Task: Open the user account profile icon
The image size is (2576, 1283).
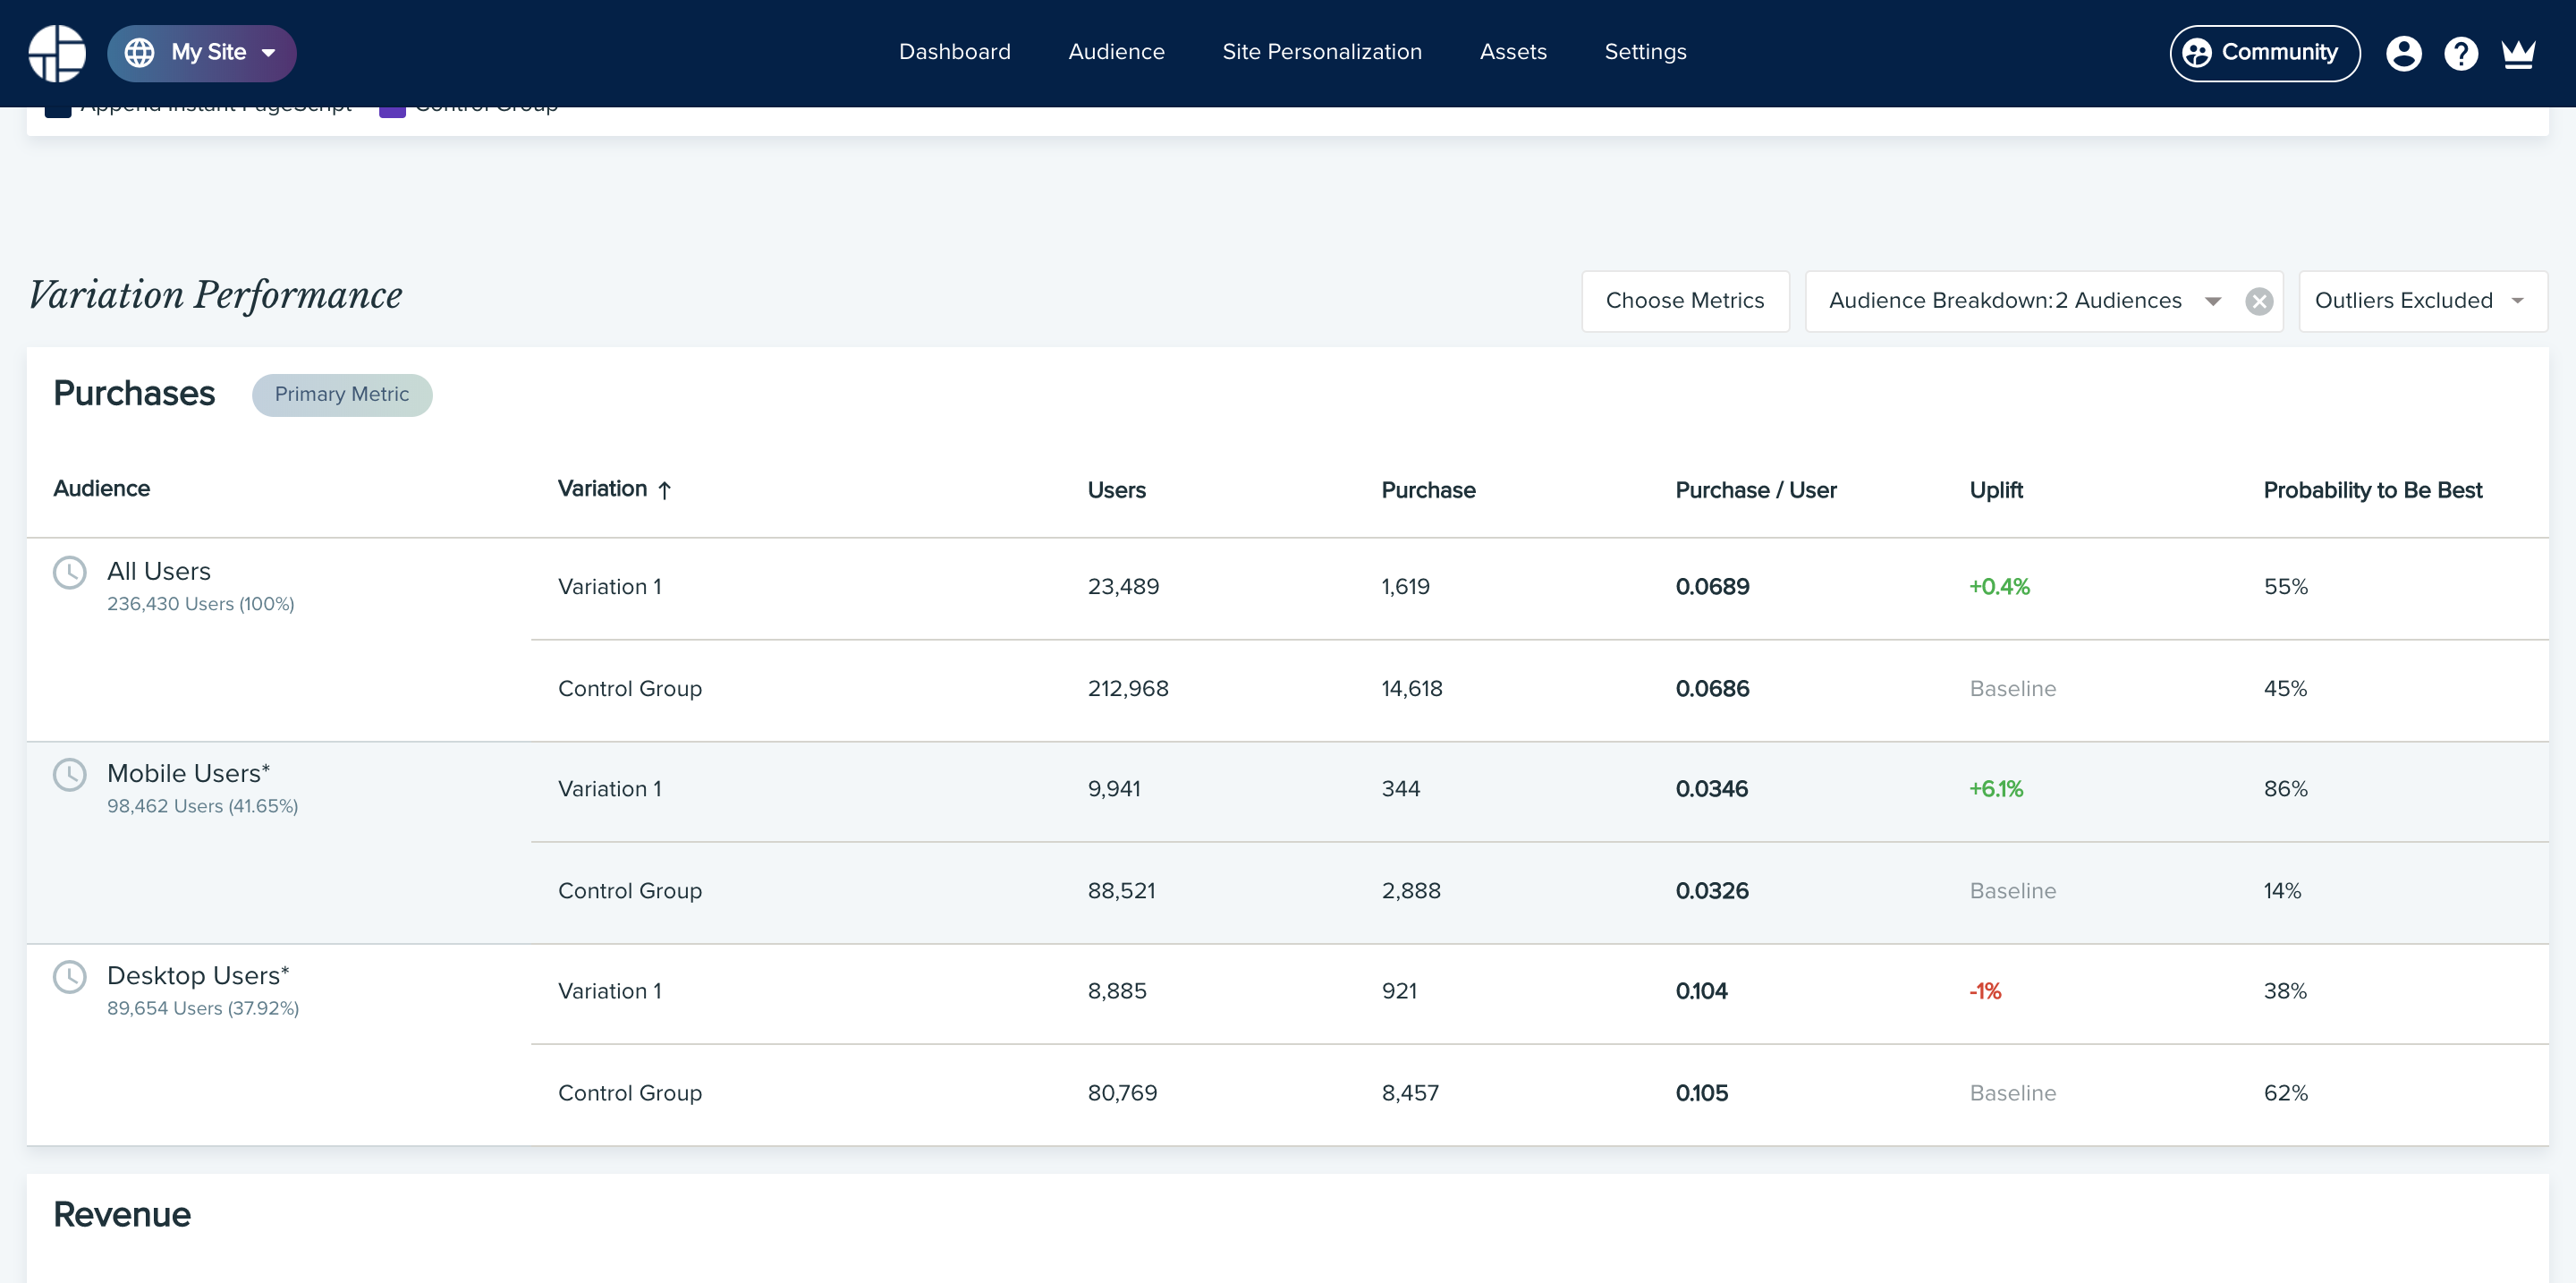Action: [2403, 53]
